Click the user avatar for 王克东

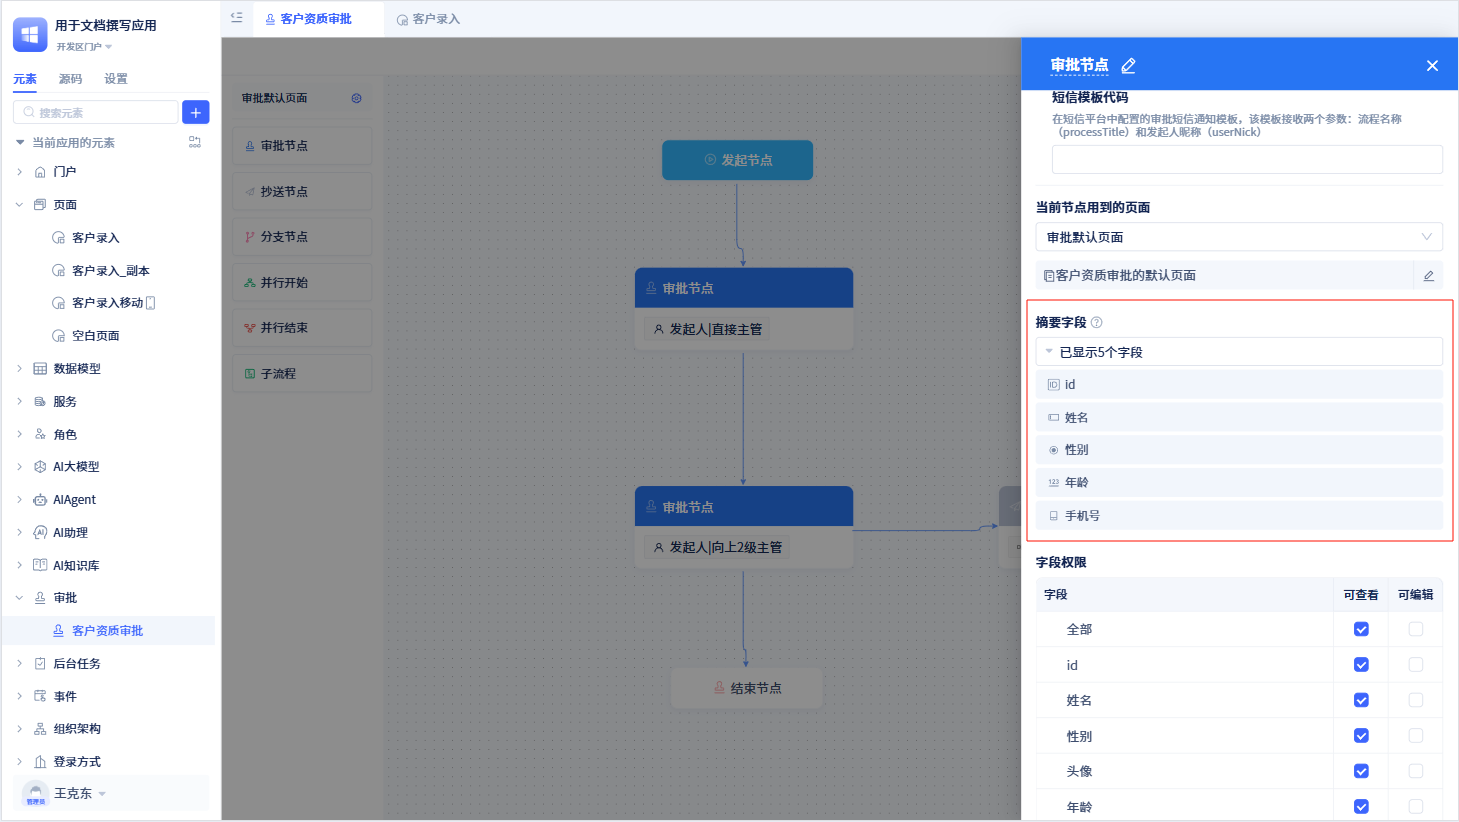[35, 793]
